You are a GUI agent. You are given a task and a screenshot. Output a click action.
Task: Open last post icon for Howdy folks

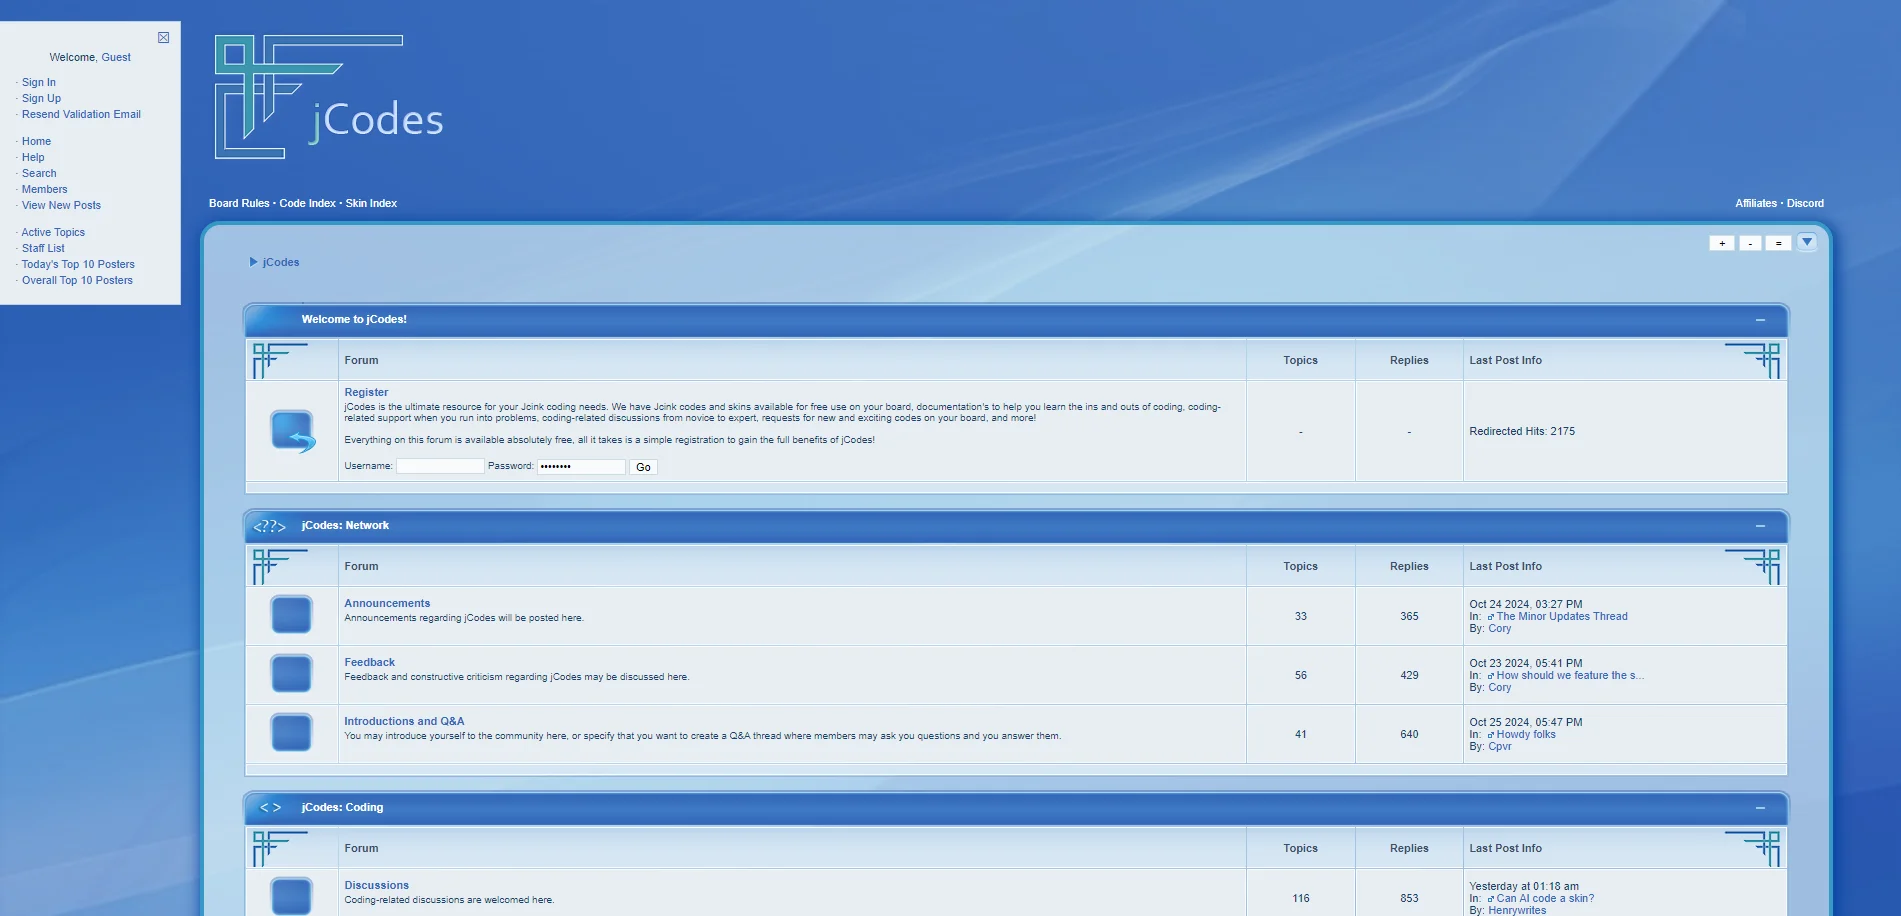(1490, 735)
